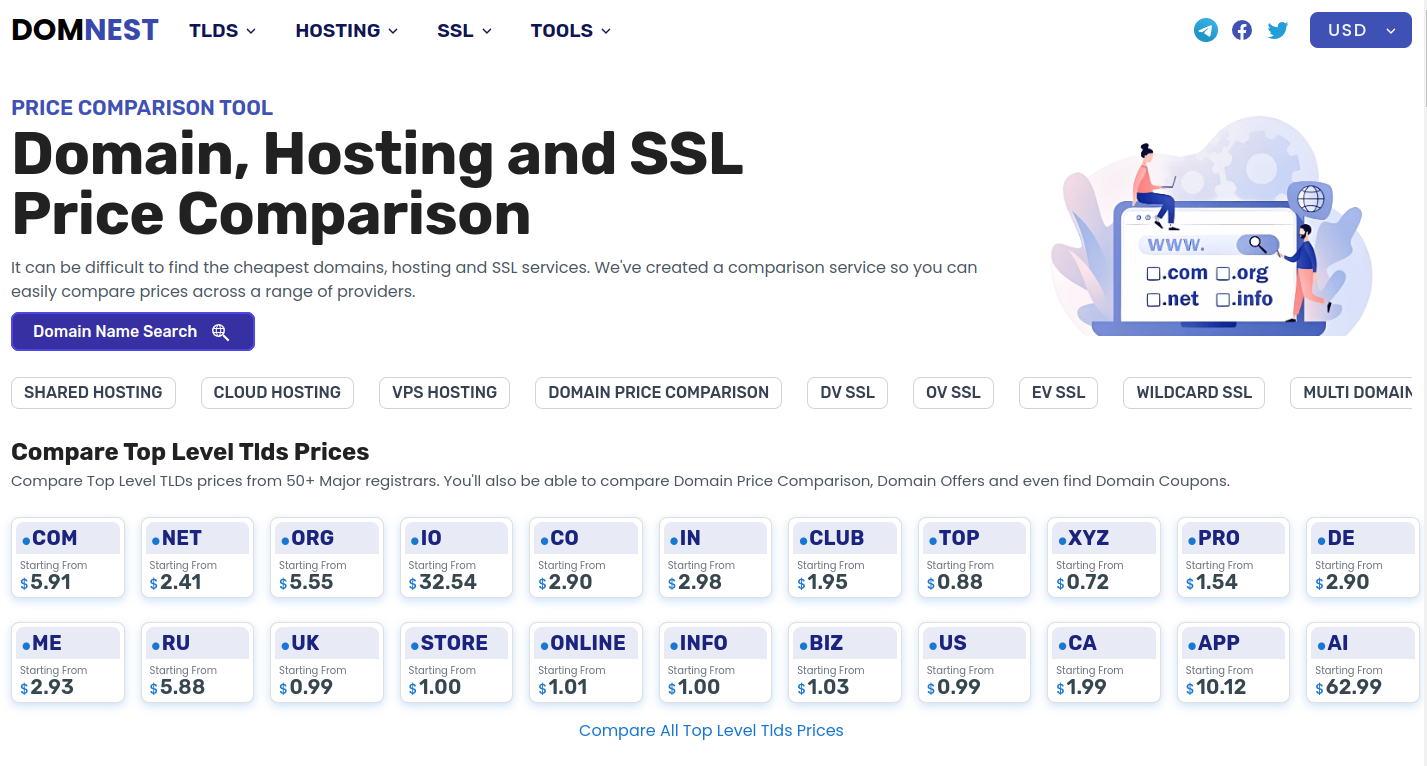Open the .XYZ price card
The height and width of the screenshot is (766, 1427).
1104,558
